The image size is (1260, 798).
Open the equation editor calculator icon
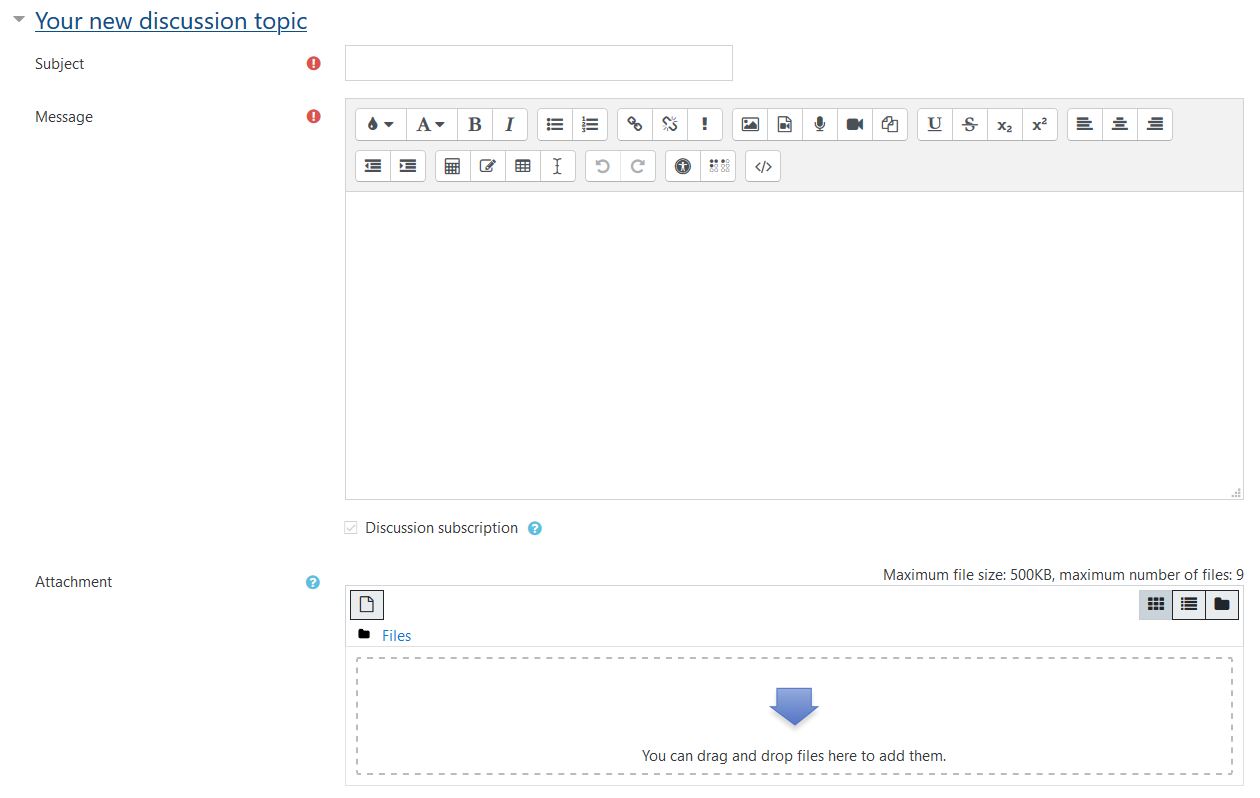452,166
